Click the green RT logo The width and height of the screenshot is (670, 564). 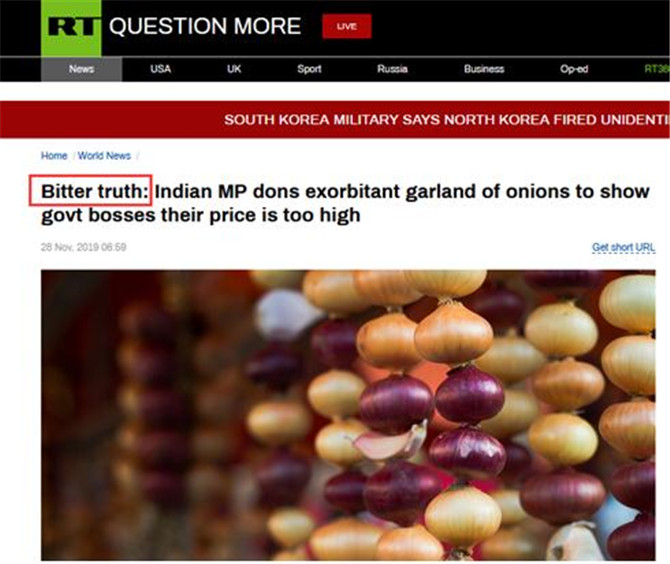71,28
